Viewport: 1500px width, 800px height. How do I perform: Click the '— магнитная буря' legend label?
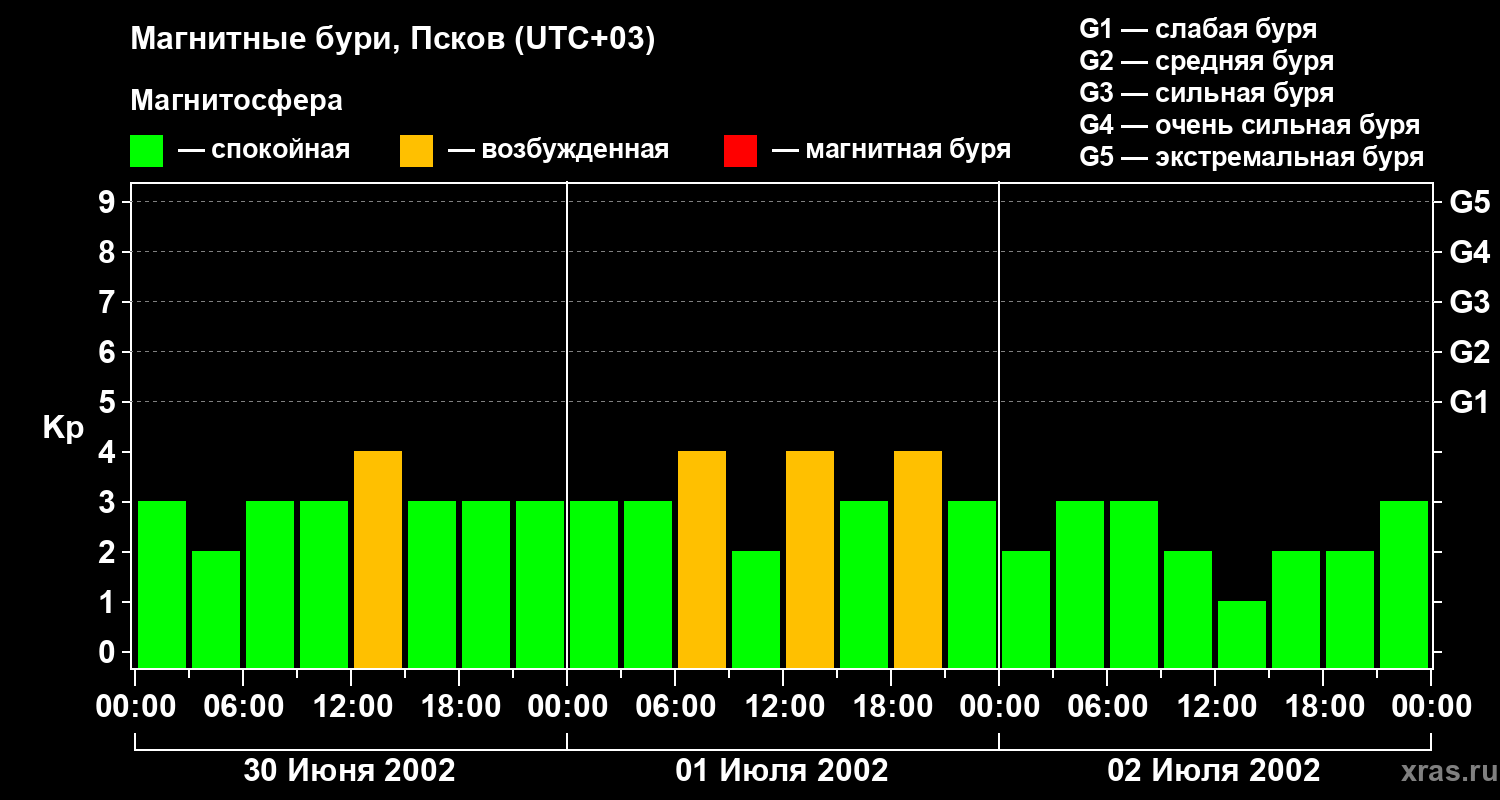[891, 150]
